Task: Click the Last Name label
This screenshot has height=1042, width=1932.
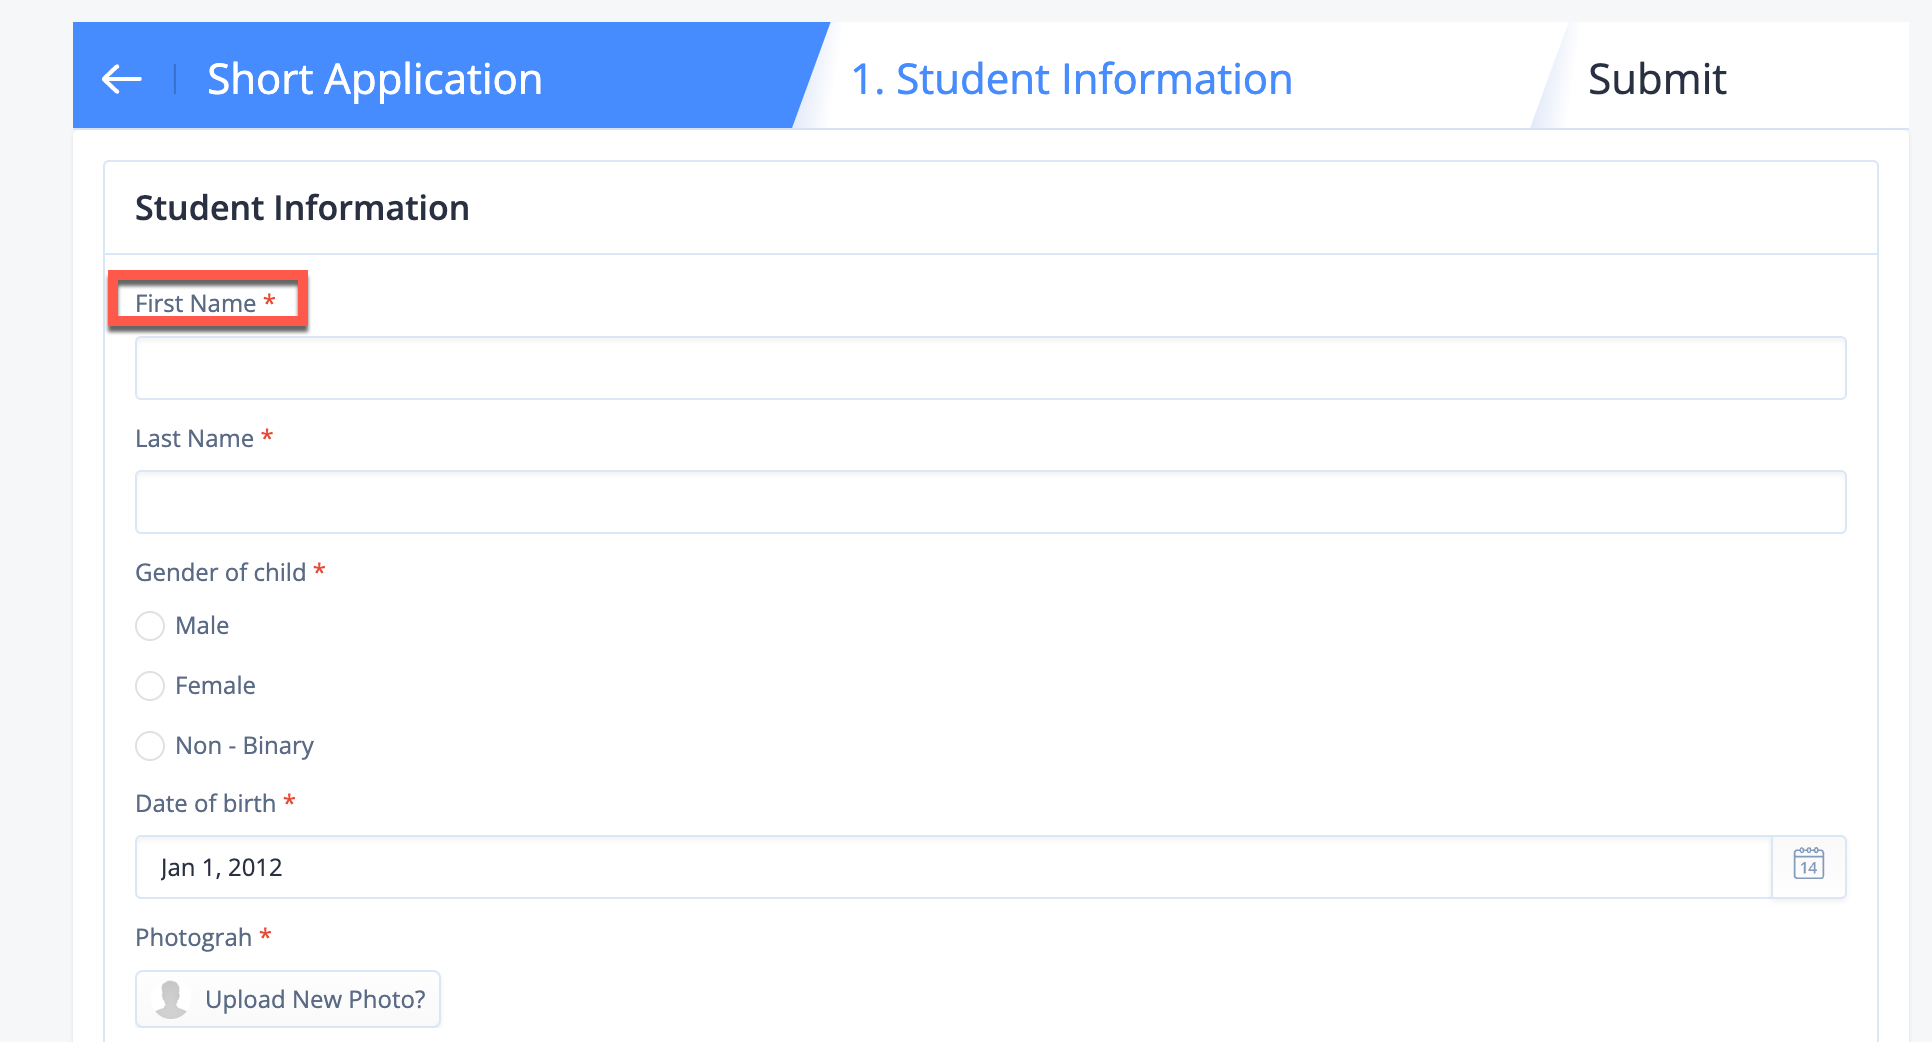Action: pyautogui.click(x=194, y=438)
